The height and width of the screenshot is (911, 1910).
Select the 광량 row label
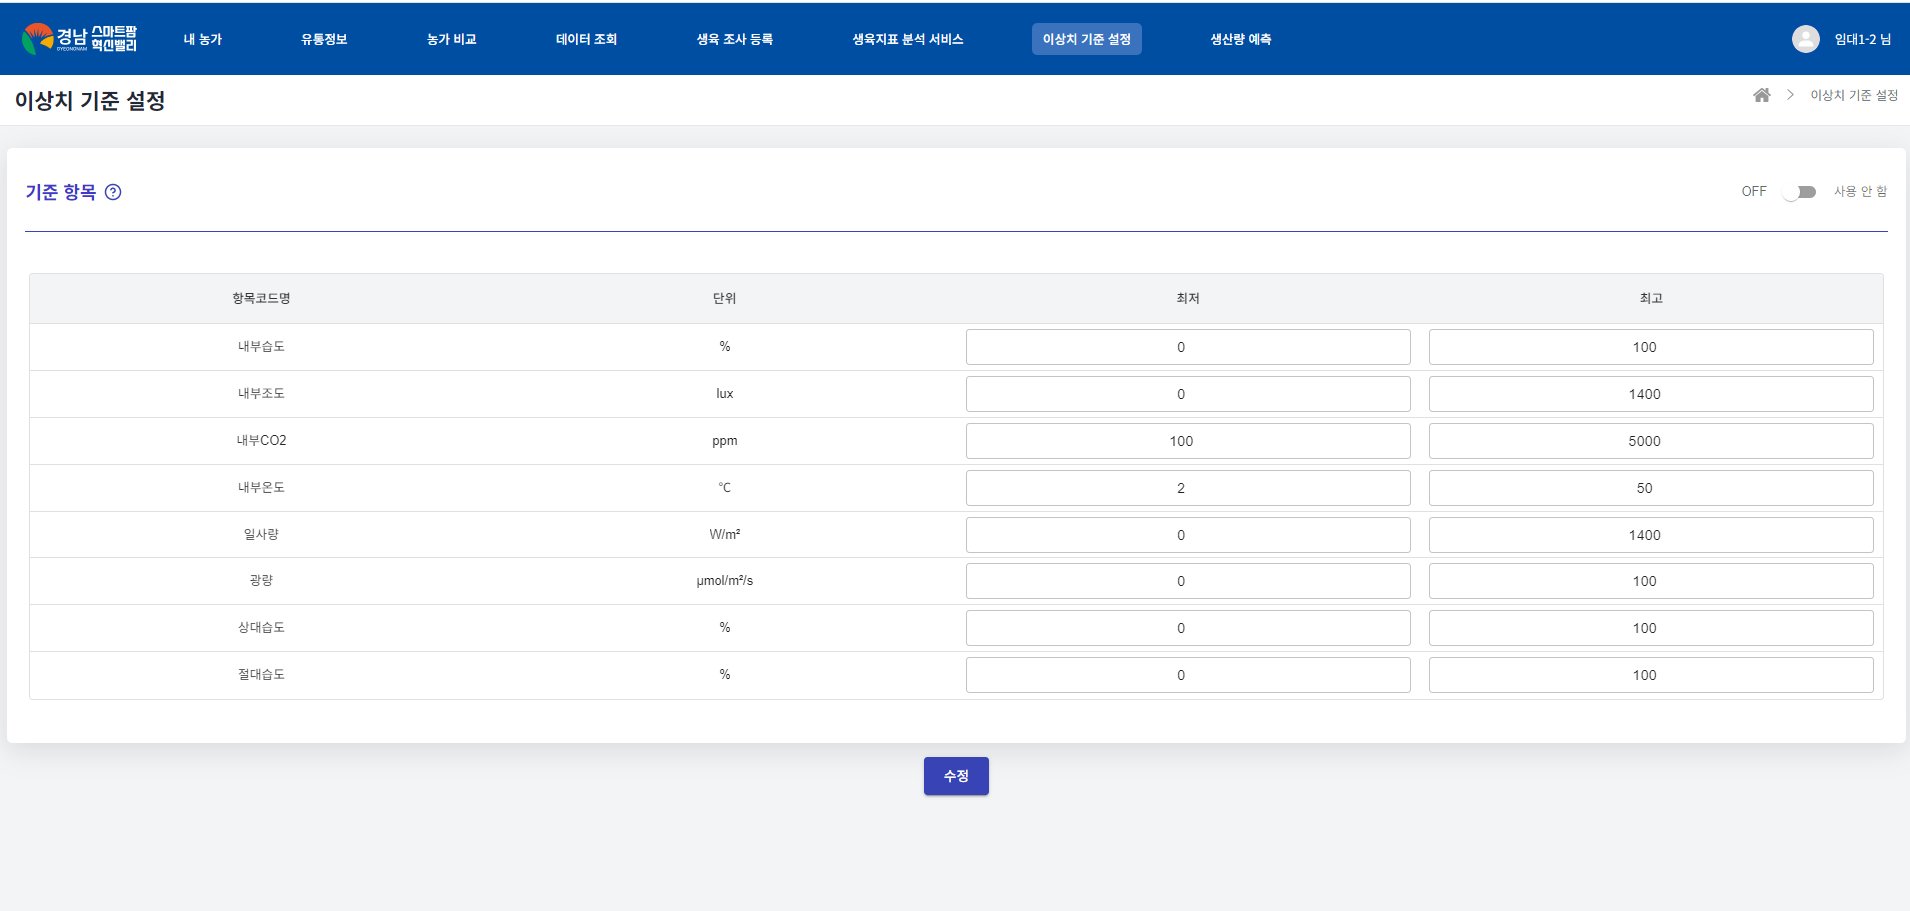[261, 580]
